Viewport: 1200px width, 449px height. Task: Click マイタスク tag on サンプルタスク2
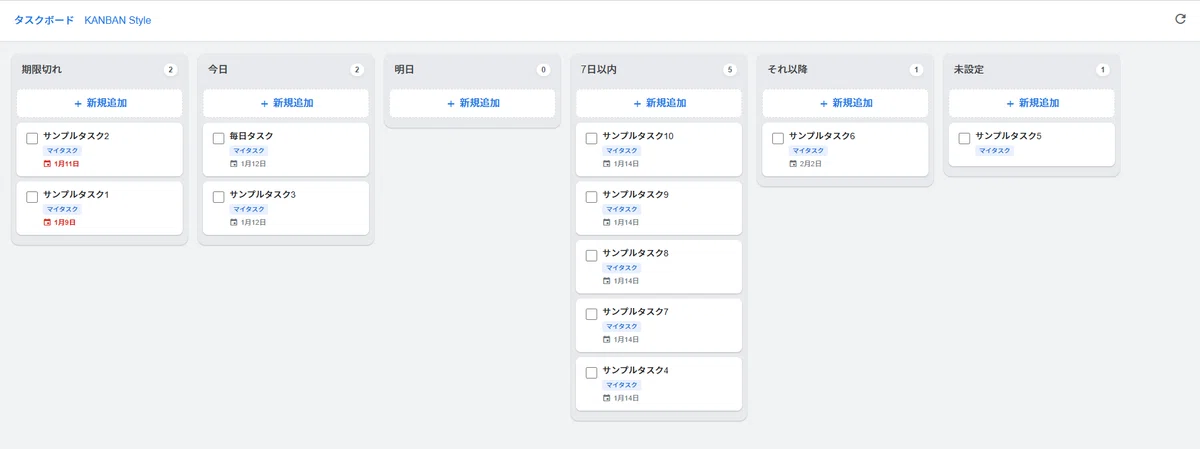62,150
